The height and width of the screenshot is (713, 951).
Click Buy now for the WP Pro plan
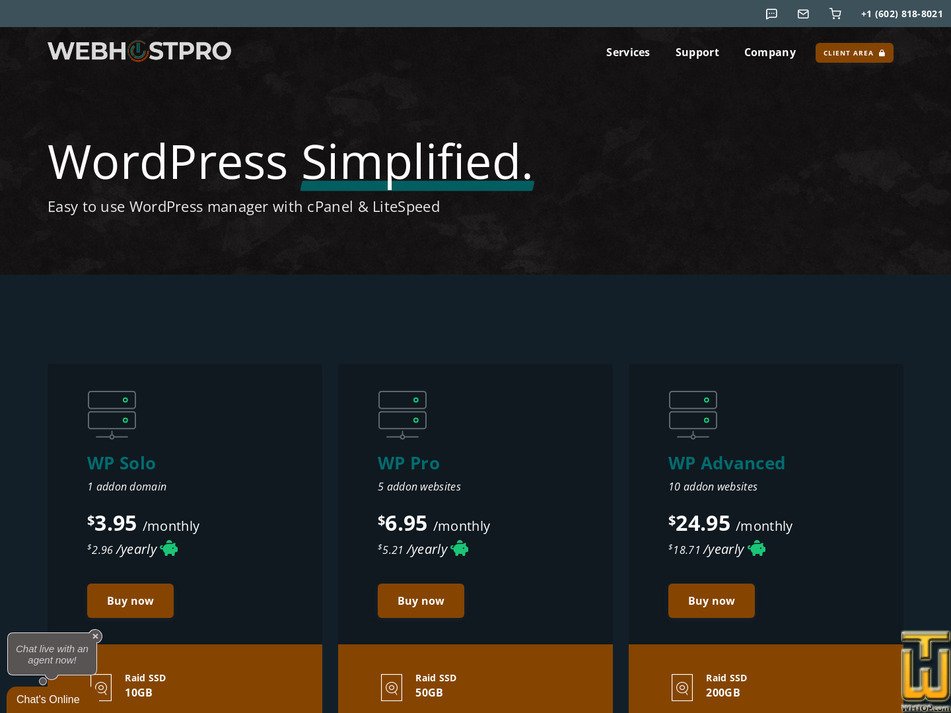[420, 600]
